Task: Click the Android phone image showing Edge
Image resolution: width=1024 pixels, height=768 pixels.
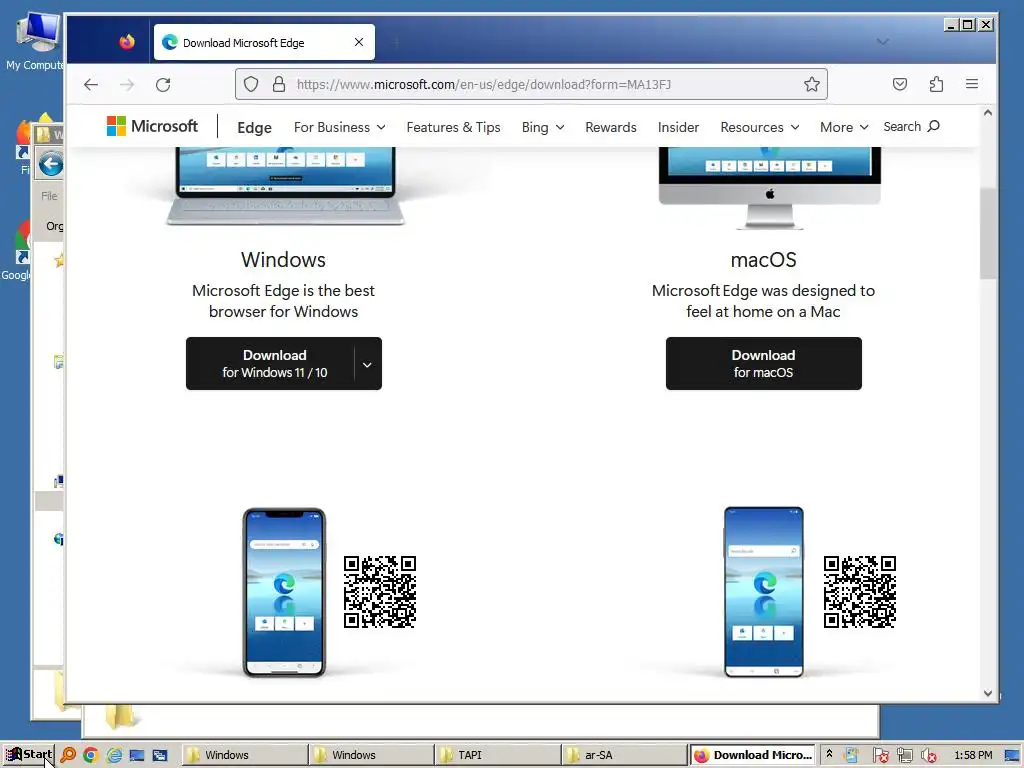Action: click(x=763, y=592)
